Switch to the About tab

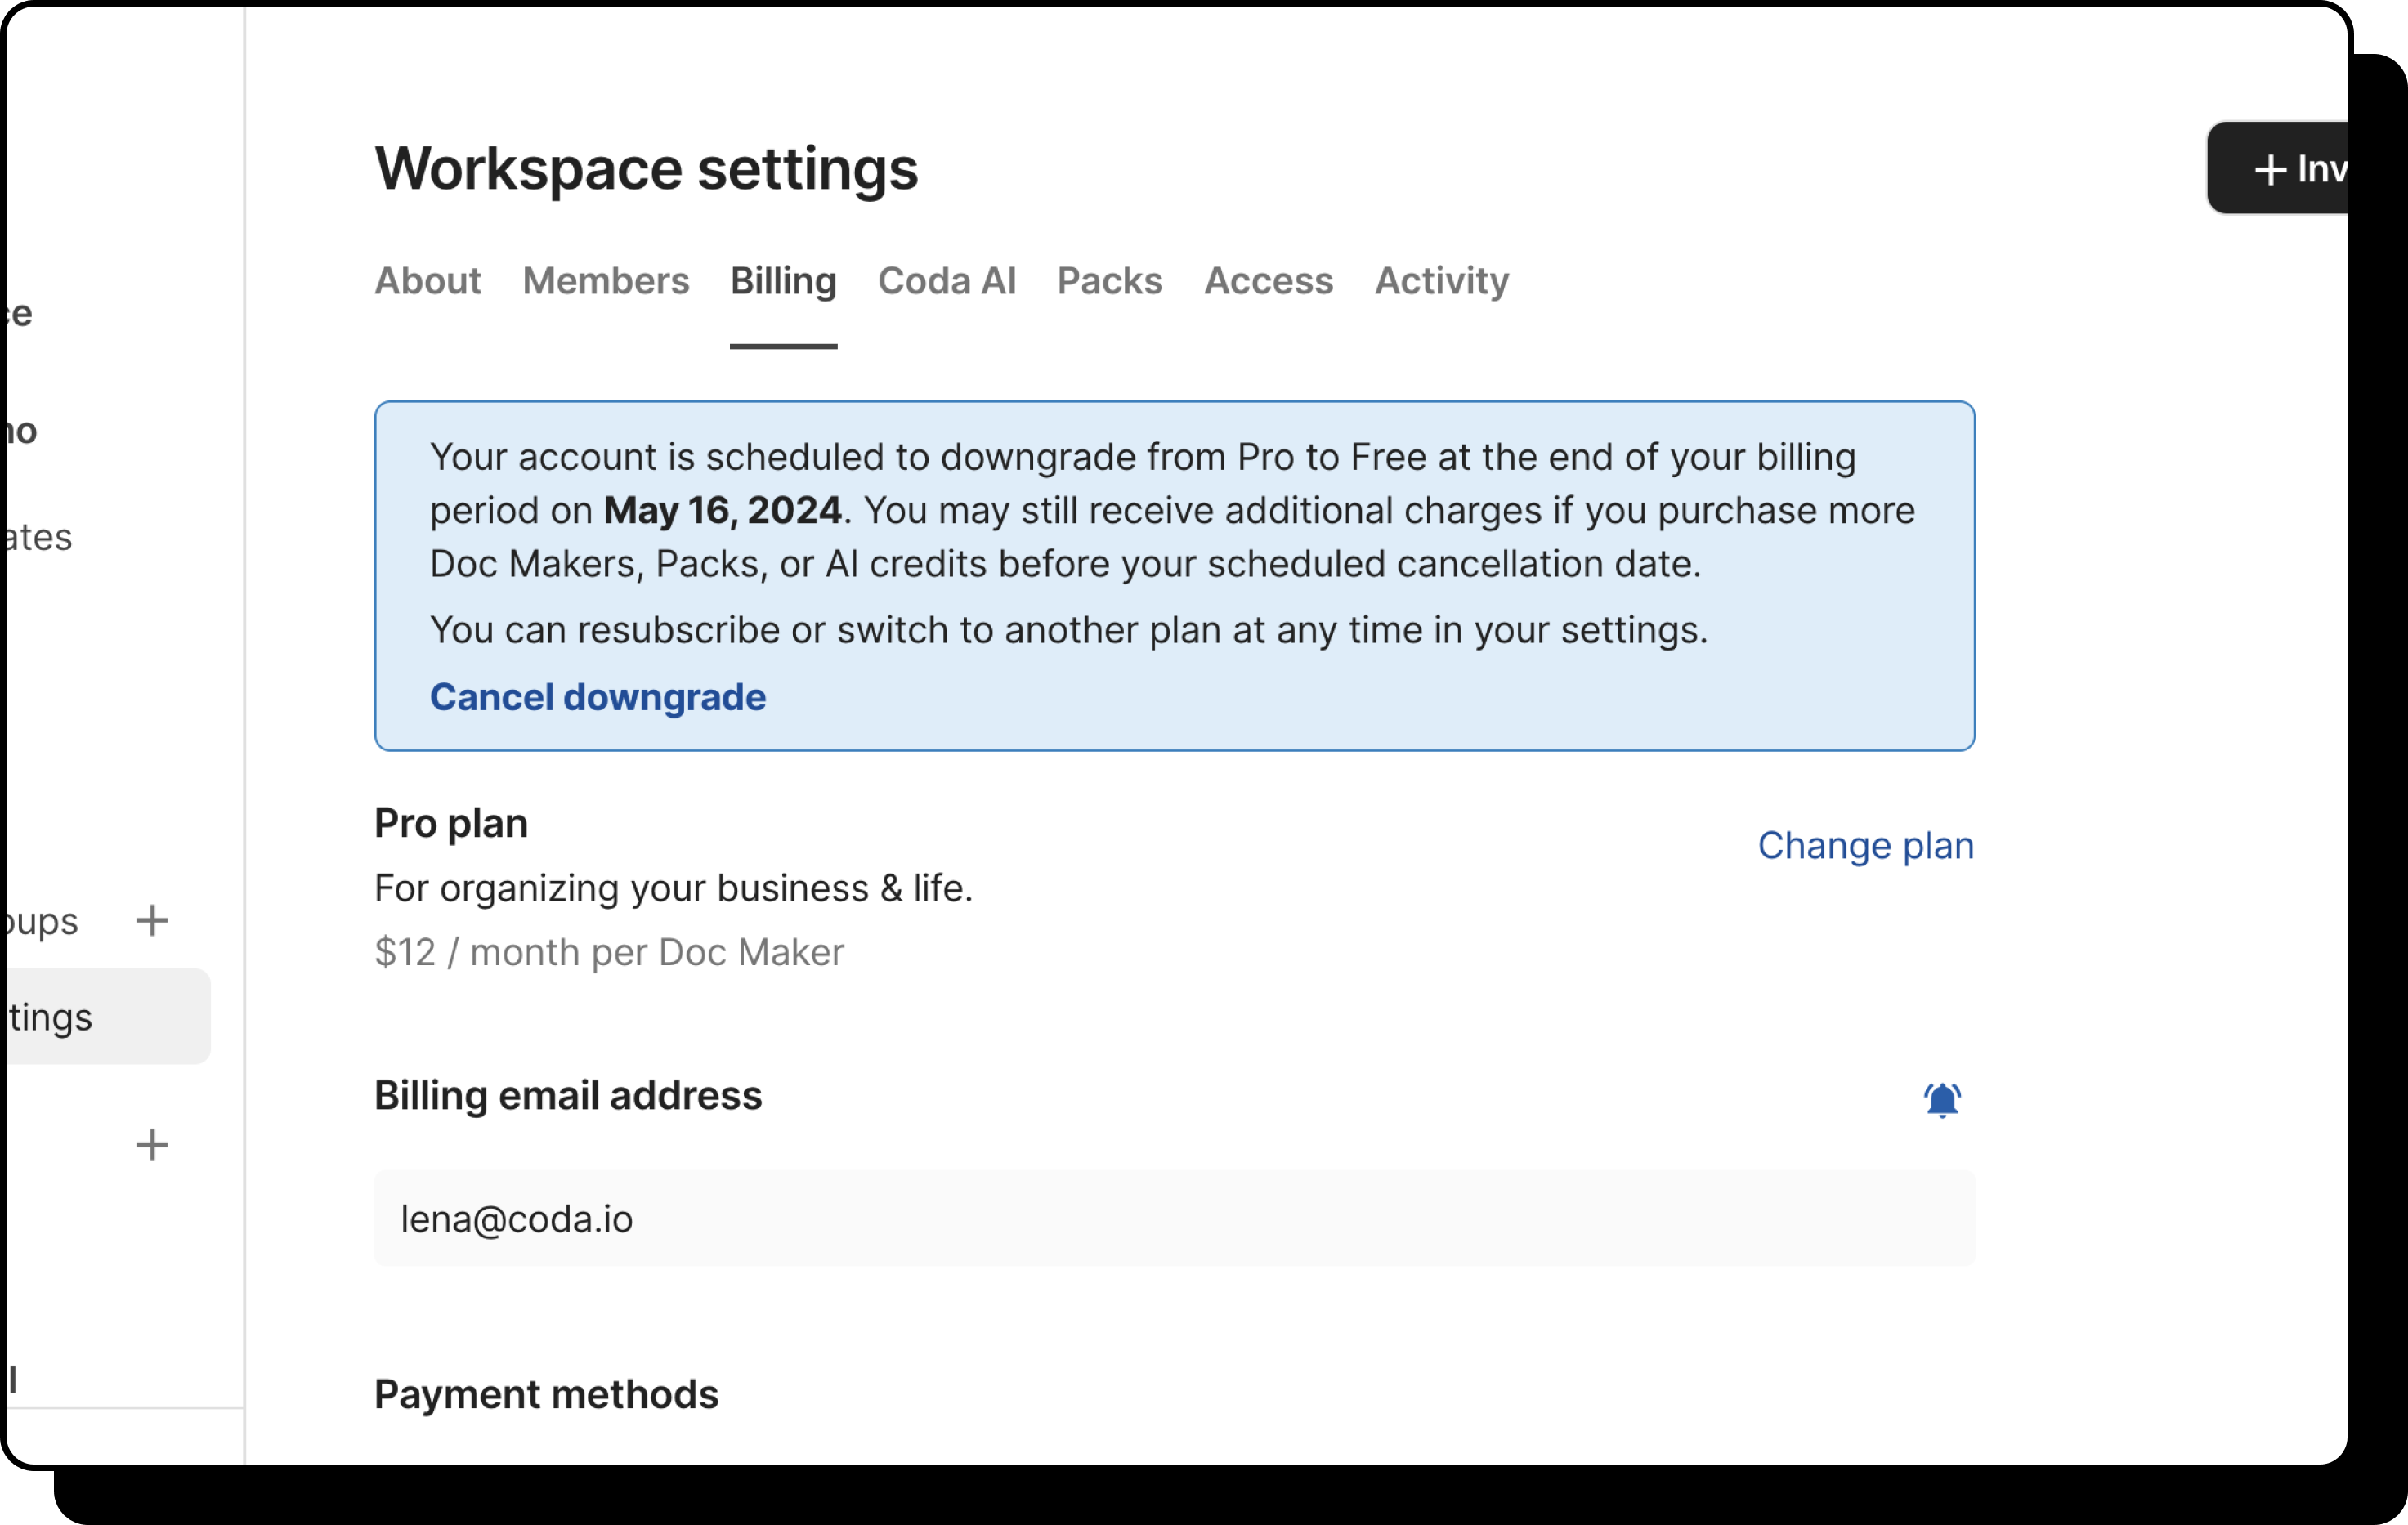pyautogui.click(x=427, y=282)
